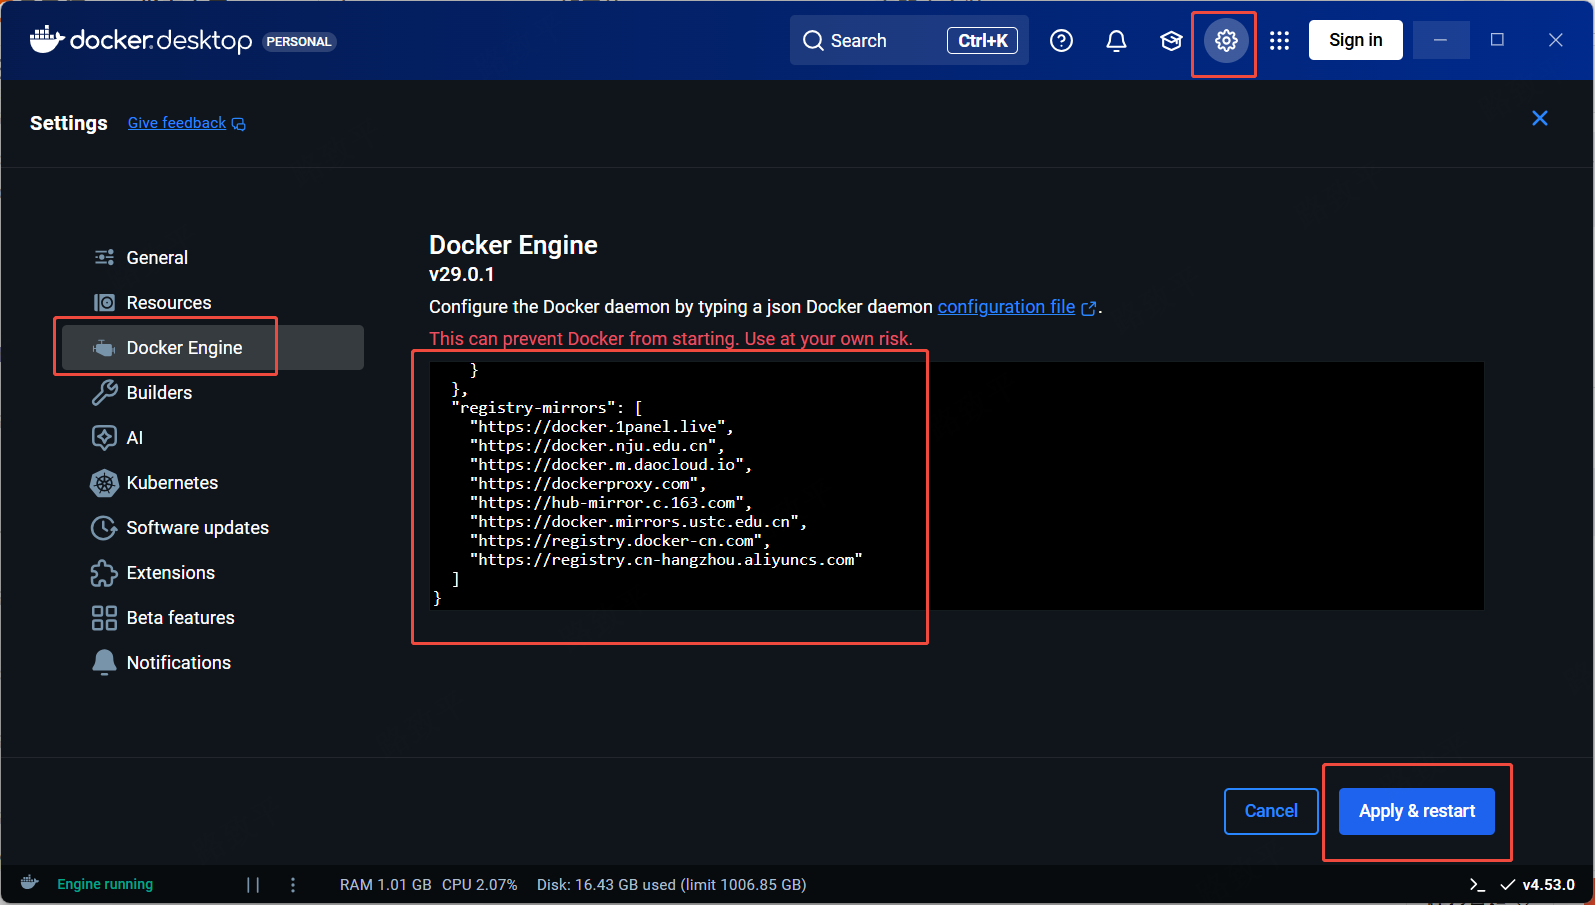
Task: Click the v29.0.1 engine version text
Action: click(461, 274)
